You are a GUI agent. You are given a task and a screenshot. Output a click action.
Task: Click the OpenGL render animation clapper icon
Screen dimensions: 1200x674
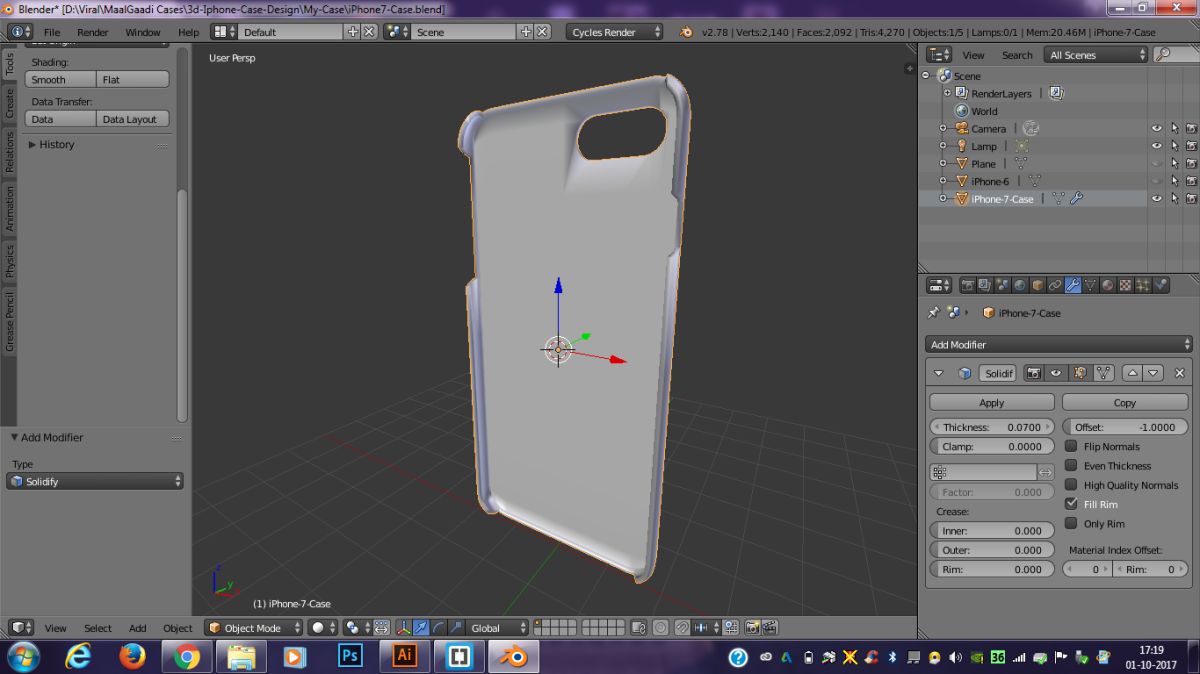(x=770, y=628)
